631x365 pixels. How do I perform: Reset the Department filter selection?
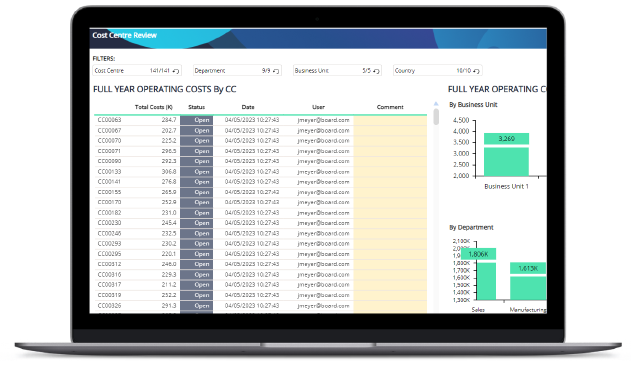coord(276,71)
